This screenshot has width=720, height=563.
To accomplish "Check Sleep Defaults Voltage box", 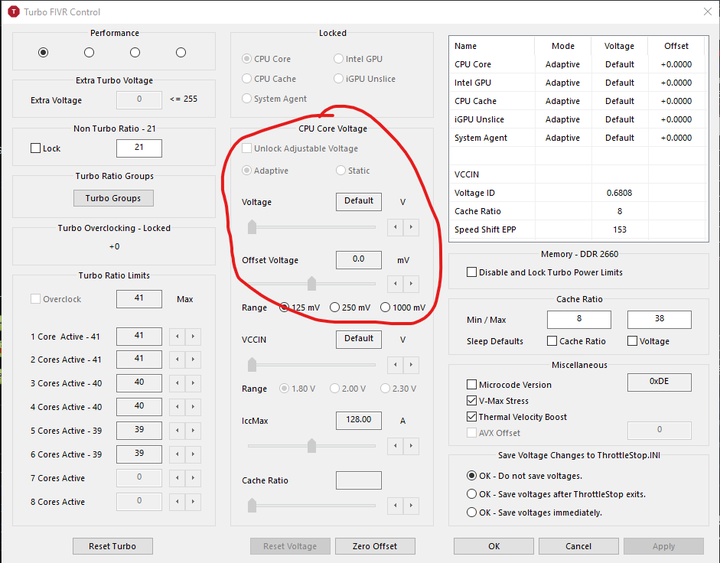I will coord(632,341).
